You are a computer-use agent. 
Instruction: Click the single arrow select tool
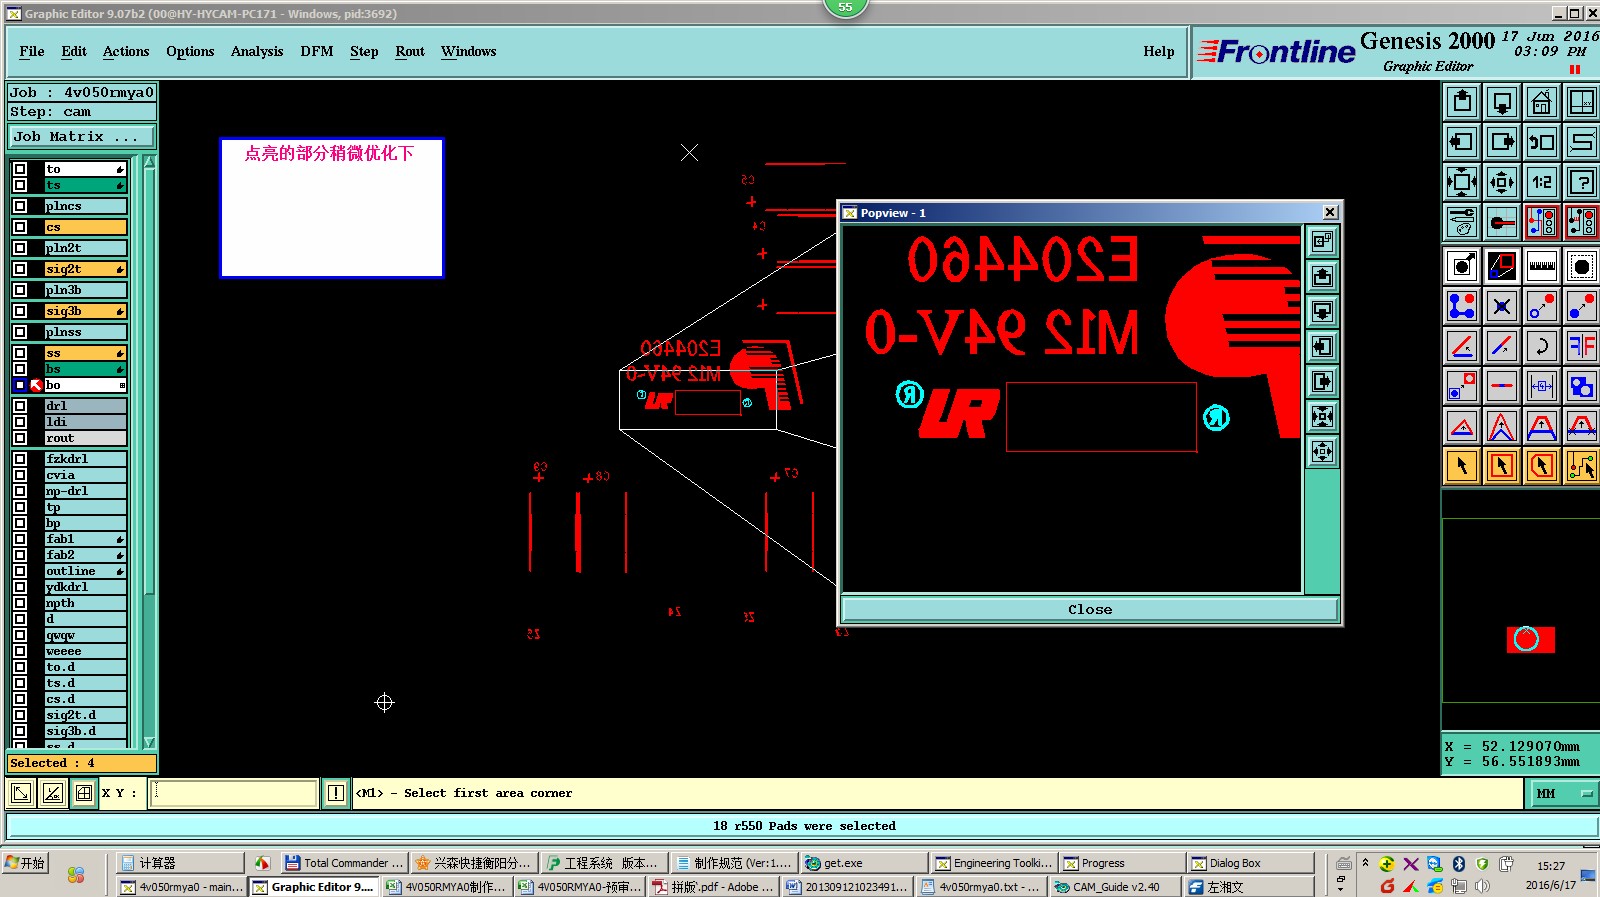click(1462, 466)
